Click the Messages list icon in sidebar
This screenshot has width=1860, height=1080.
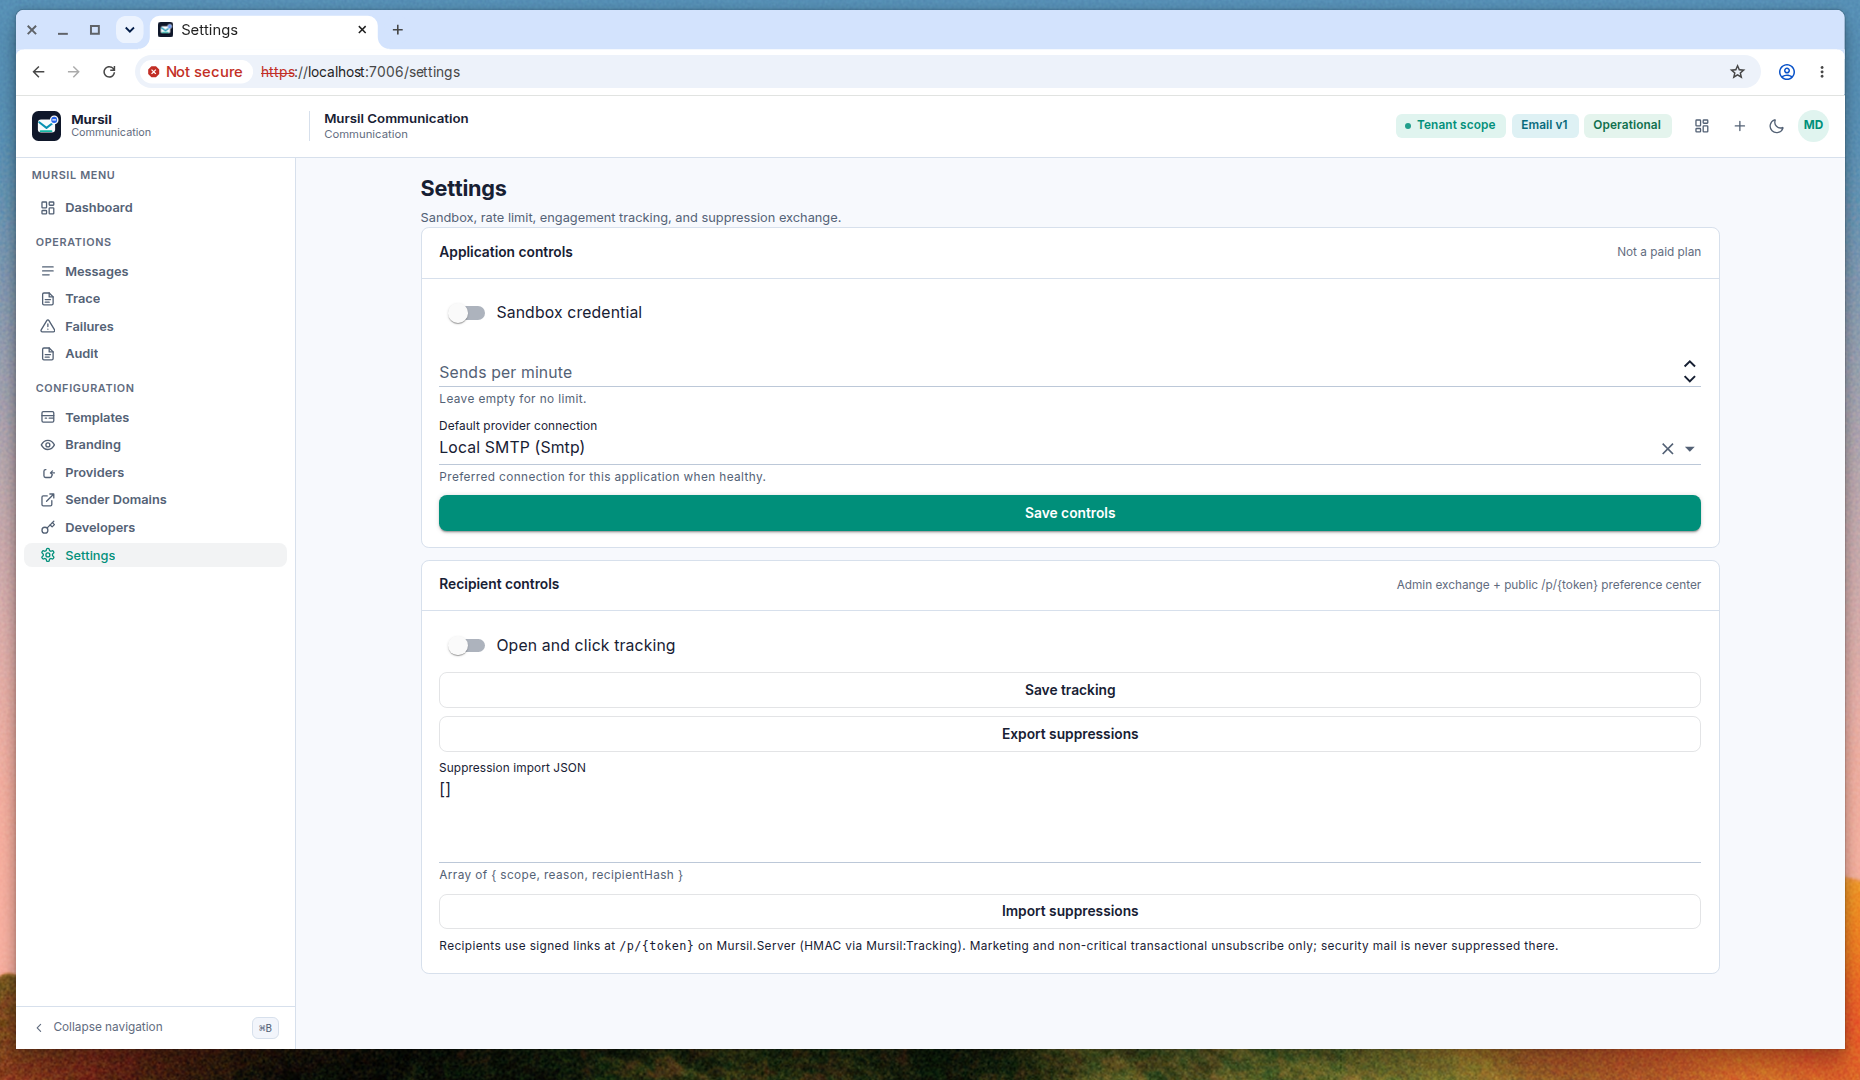coord(47,272)
